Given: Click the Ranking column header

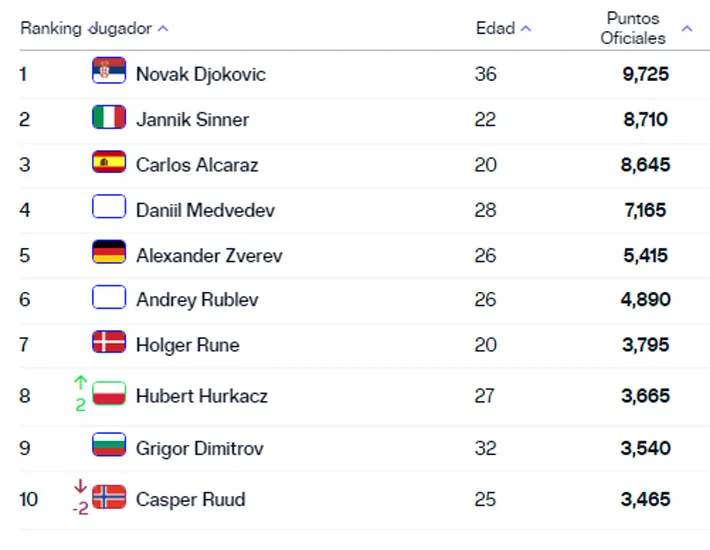Looking at the screenshot, I should 51,28.
